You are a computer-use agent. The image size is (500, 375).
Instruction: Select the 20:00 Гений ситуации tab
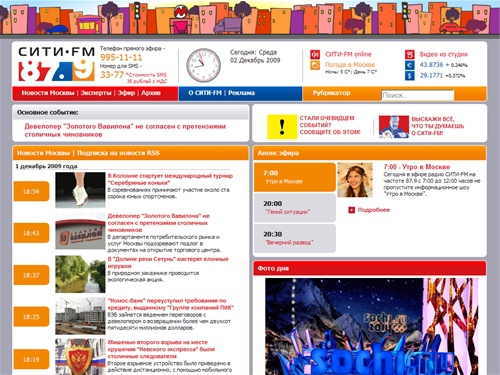pos(295,207)
